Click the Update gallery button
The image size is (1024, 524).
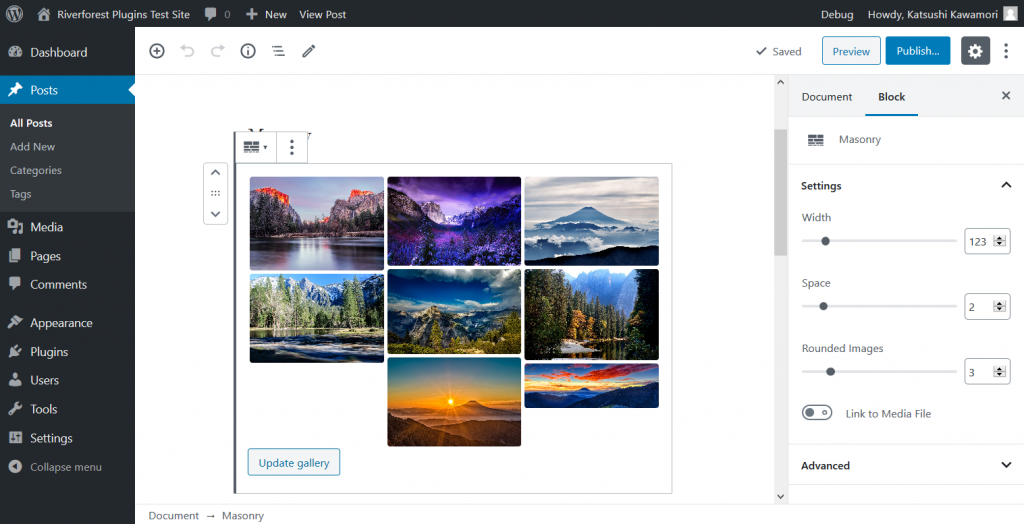tap(294, 463)
